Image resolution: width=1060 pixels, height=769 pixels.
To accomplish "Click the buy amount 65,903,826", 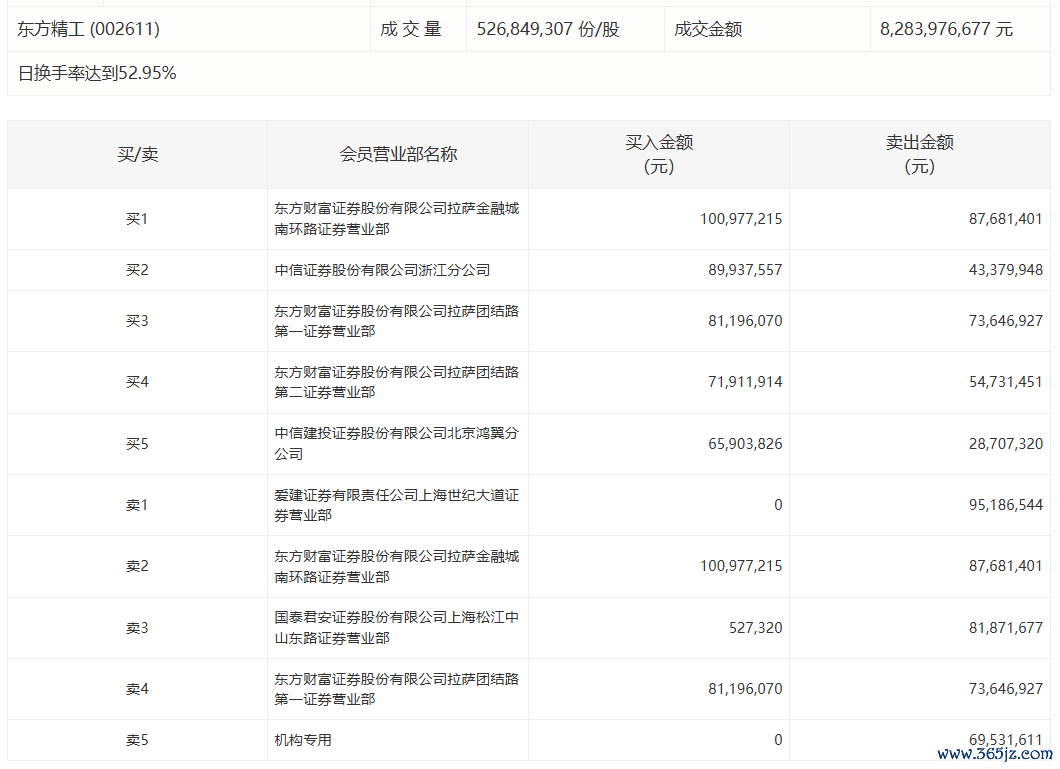I will point(745,444).
